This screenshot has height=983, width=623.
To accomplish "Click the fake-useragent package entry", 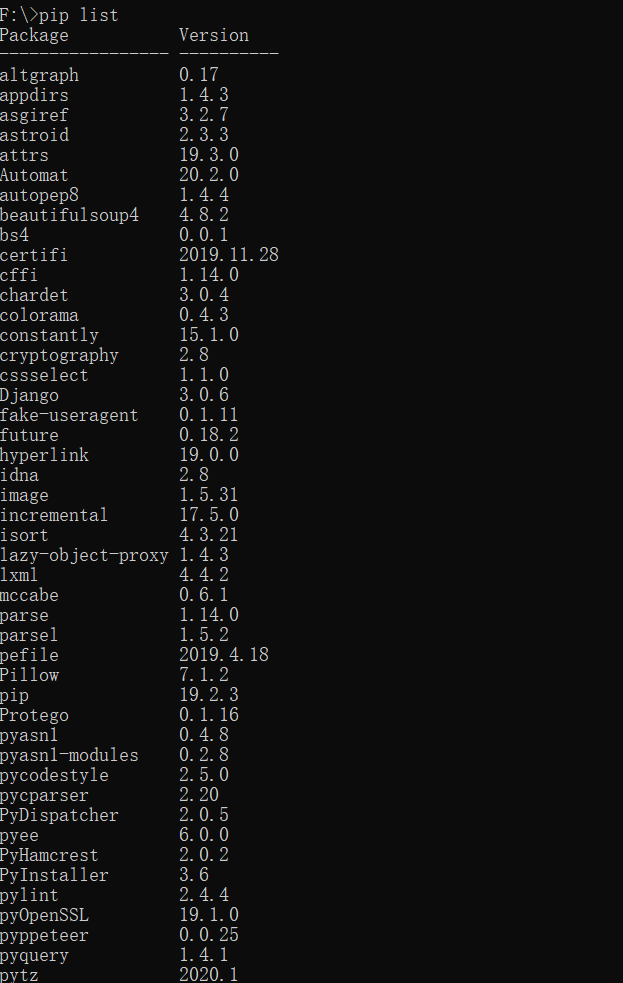I will pos(69,416).
